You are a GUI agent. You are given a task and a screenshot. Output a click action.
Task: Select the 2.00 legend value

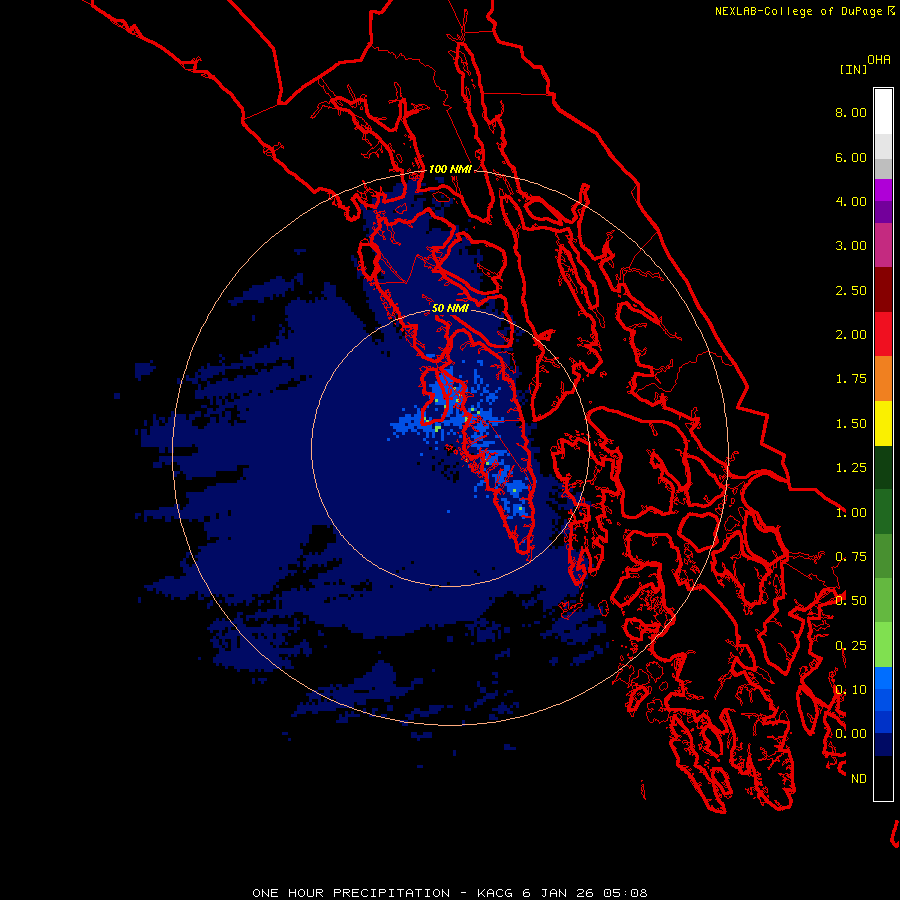coord(851,335)
